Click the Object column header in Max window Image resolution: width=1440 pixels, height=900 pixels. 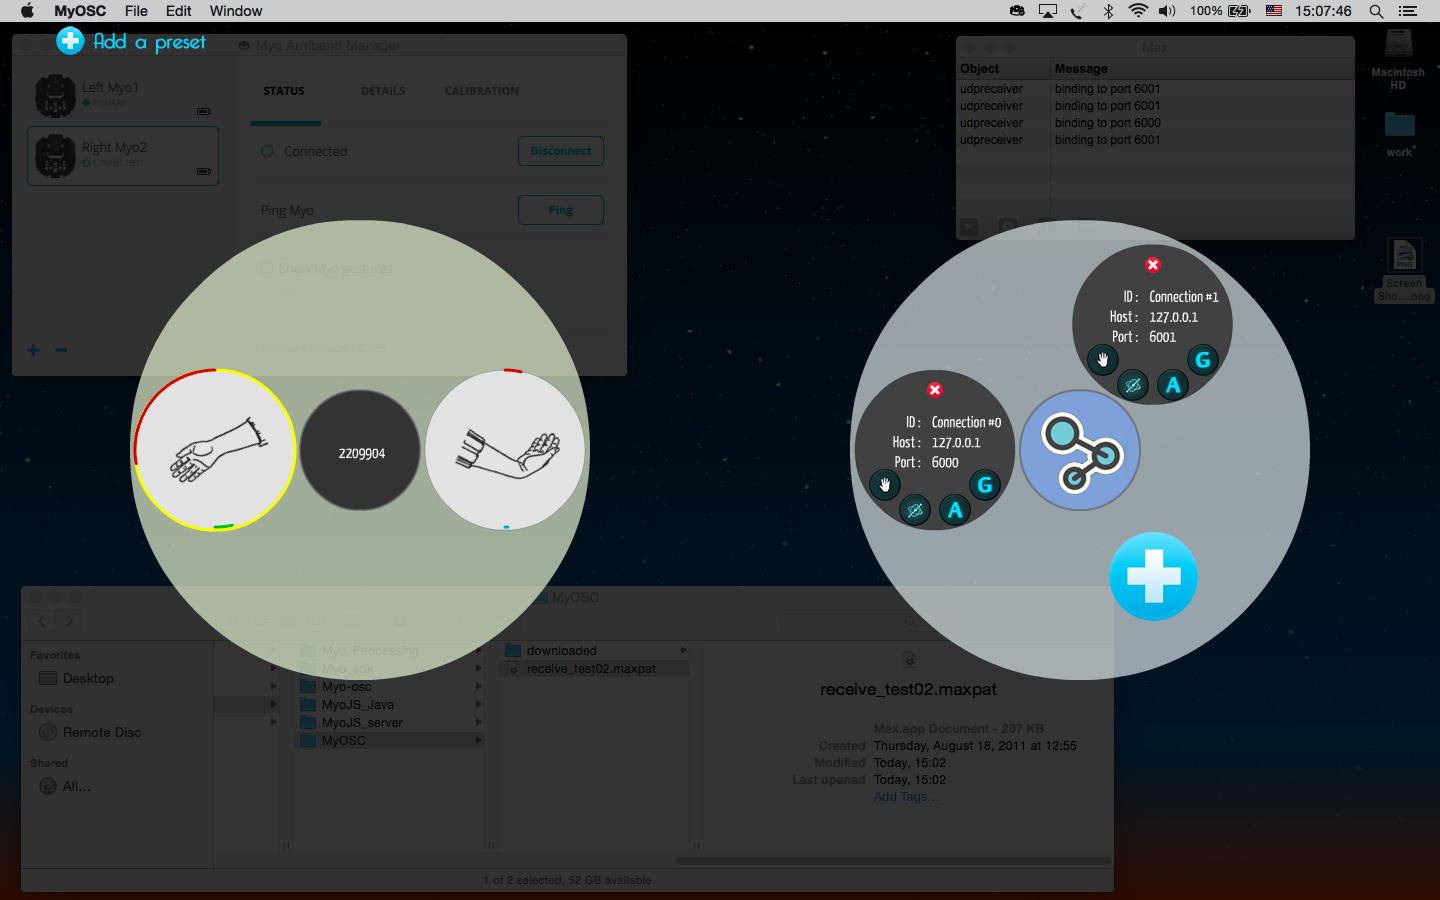tap(979, 69)
